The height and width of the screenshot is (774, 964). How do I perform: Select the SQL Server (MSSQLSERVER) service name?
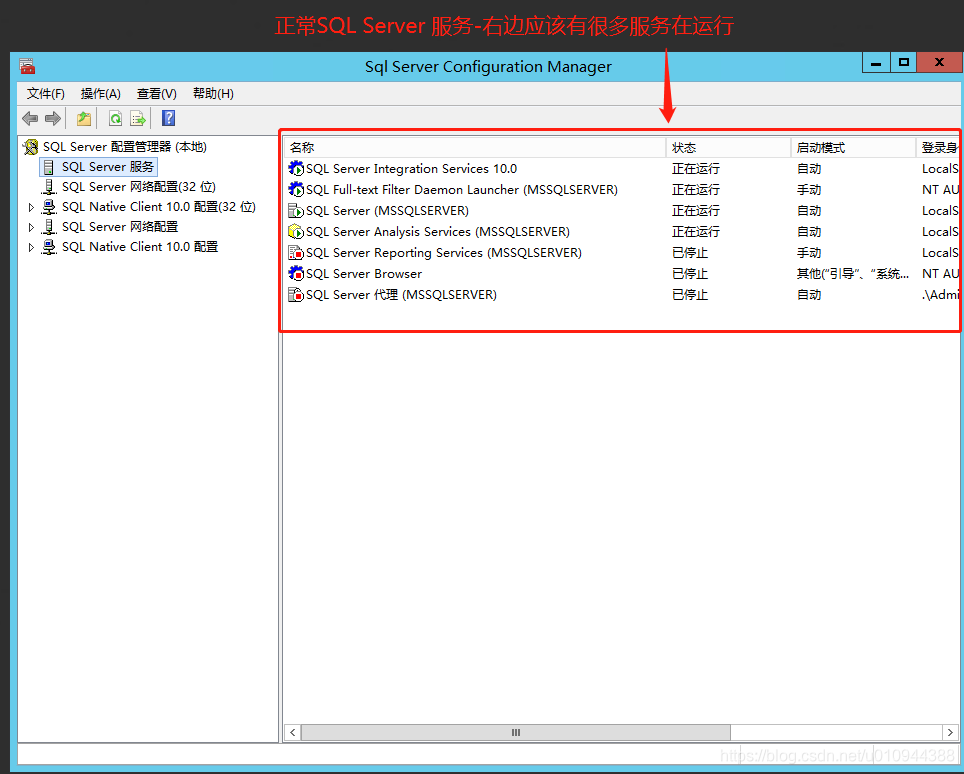coord(387,211)
